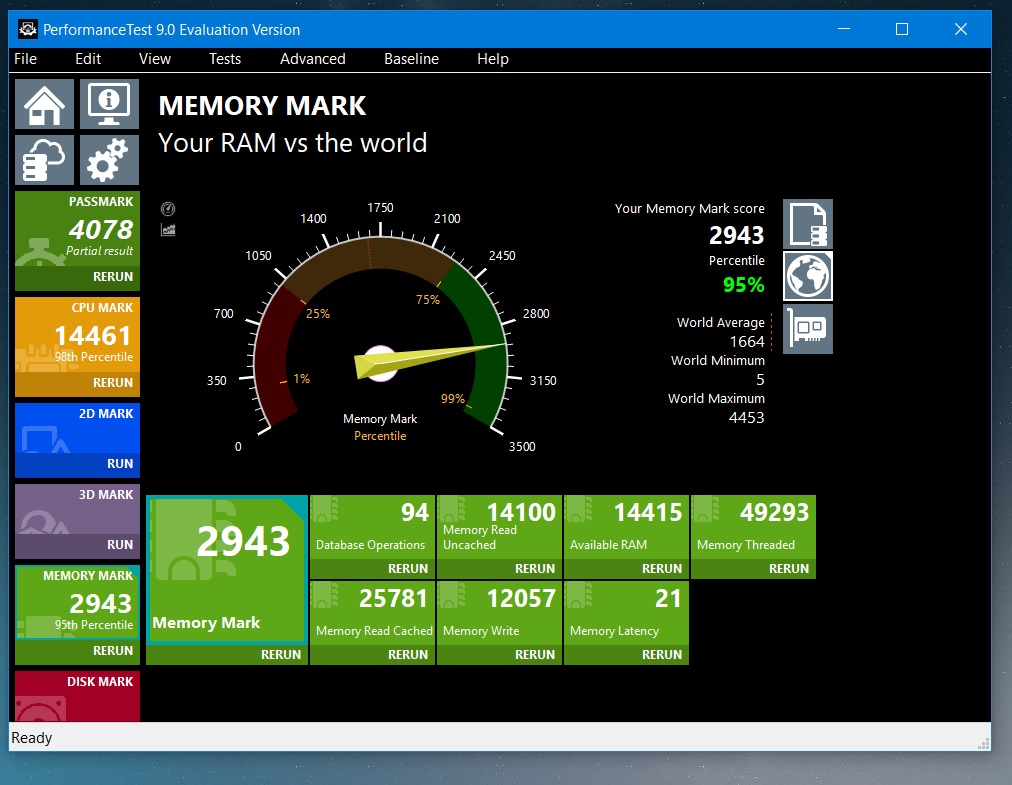Open the world globe comparison icon
Screen dimensions: 1012x785
click(x=807, y=276)
